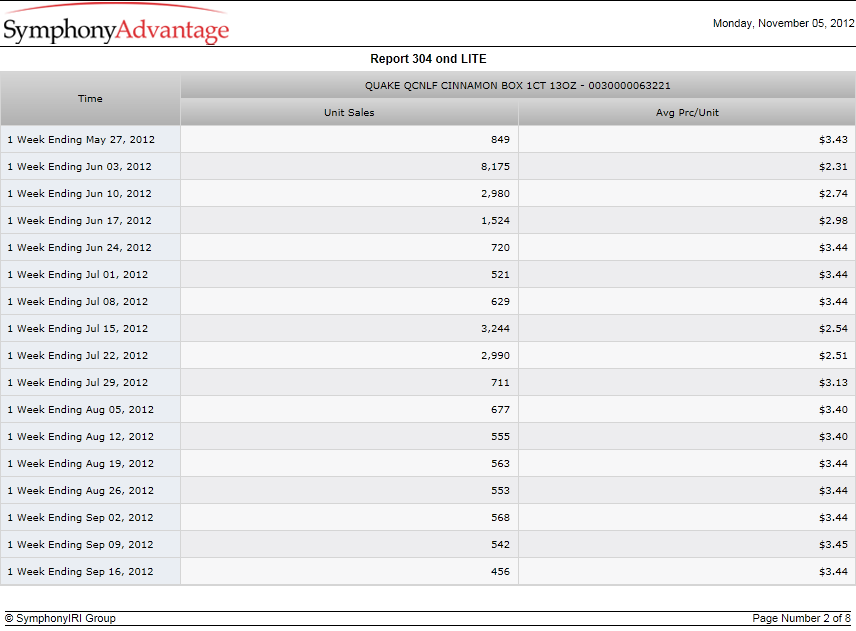
Task: Click unit sales value 720
Action: (x=500, y=247)
